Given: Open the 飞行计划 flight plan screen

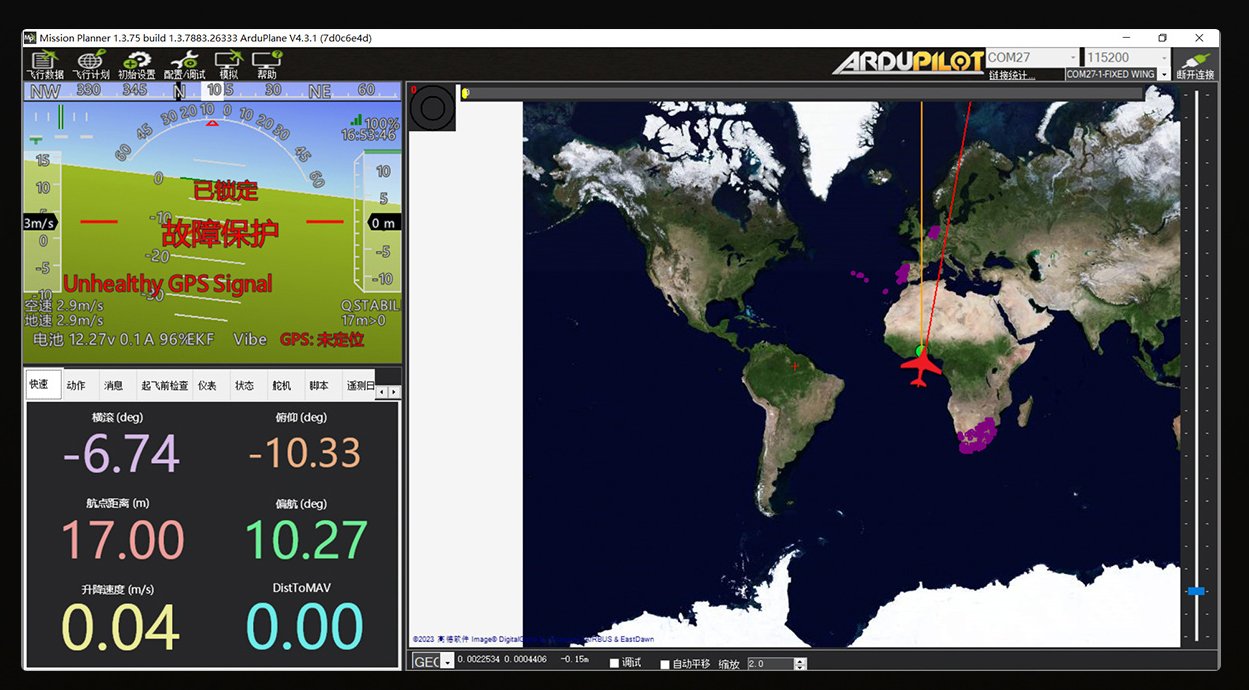Looking at the screenshot, I should (x=91, y=66).
